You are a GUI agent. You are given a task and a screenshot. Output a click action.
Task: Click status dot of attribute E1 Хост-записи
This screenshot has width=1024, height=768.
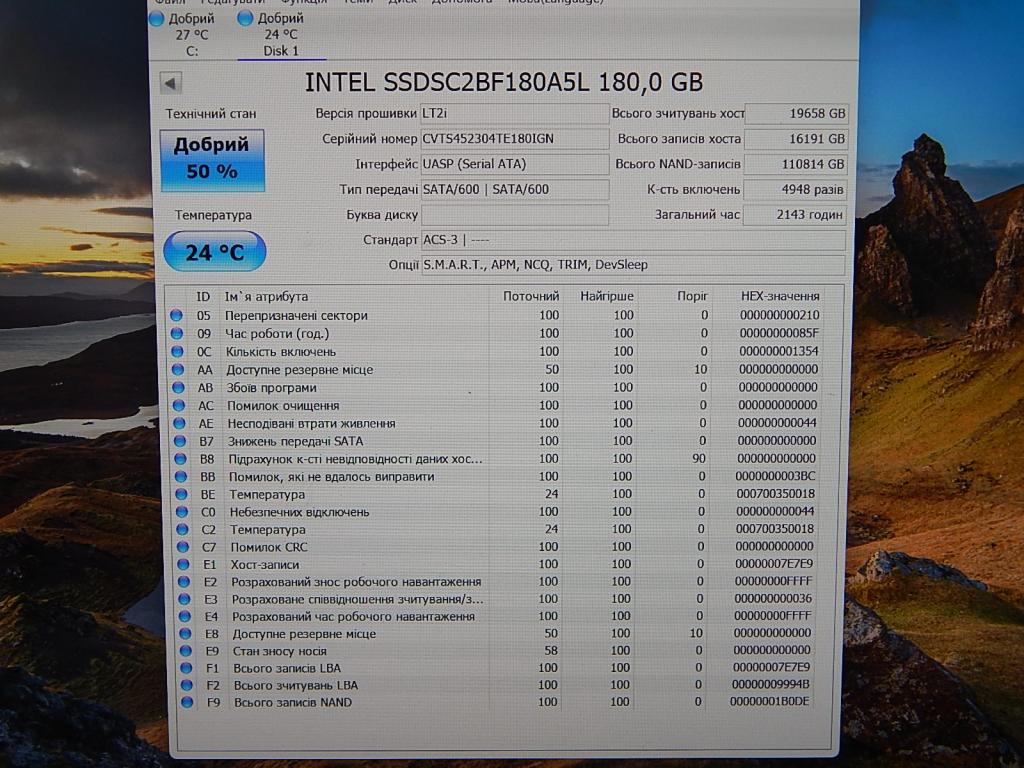(184, 564)
